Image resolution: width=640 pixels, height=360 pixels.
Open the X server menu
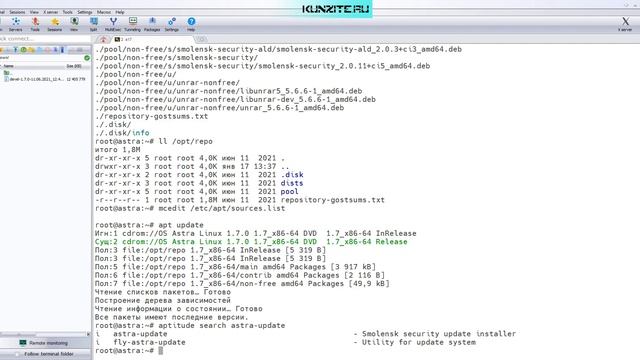click(51, 12)
